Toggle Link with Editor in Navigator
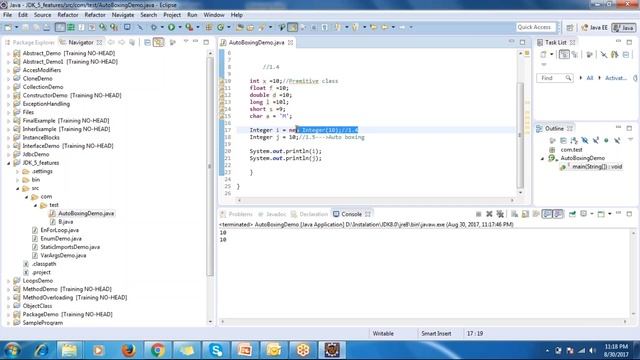Screen dimensions: 640x360 (158, 42)
